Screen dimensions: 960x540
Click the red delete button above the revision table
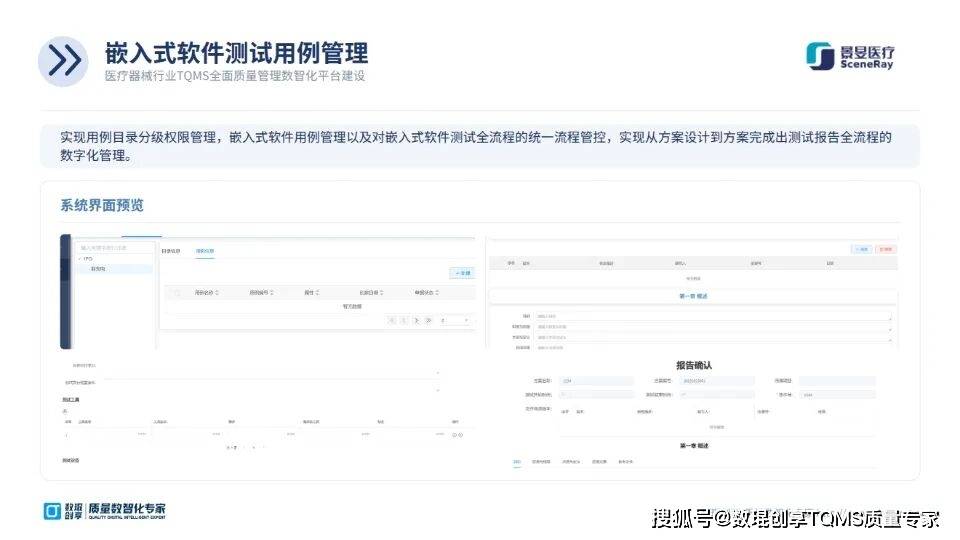coord(886,249)
